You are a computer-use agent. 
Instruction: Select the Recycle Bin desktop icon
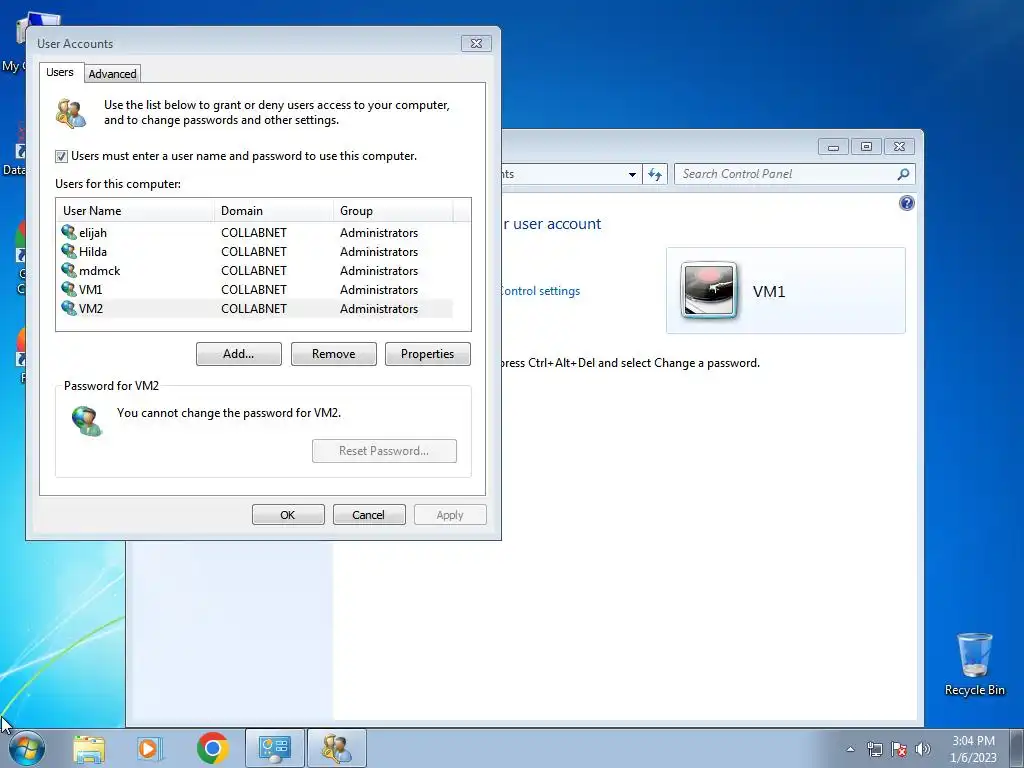click(974, 664)
